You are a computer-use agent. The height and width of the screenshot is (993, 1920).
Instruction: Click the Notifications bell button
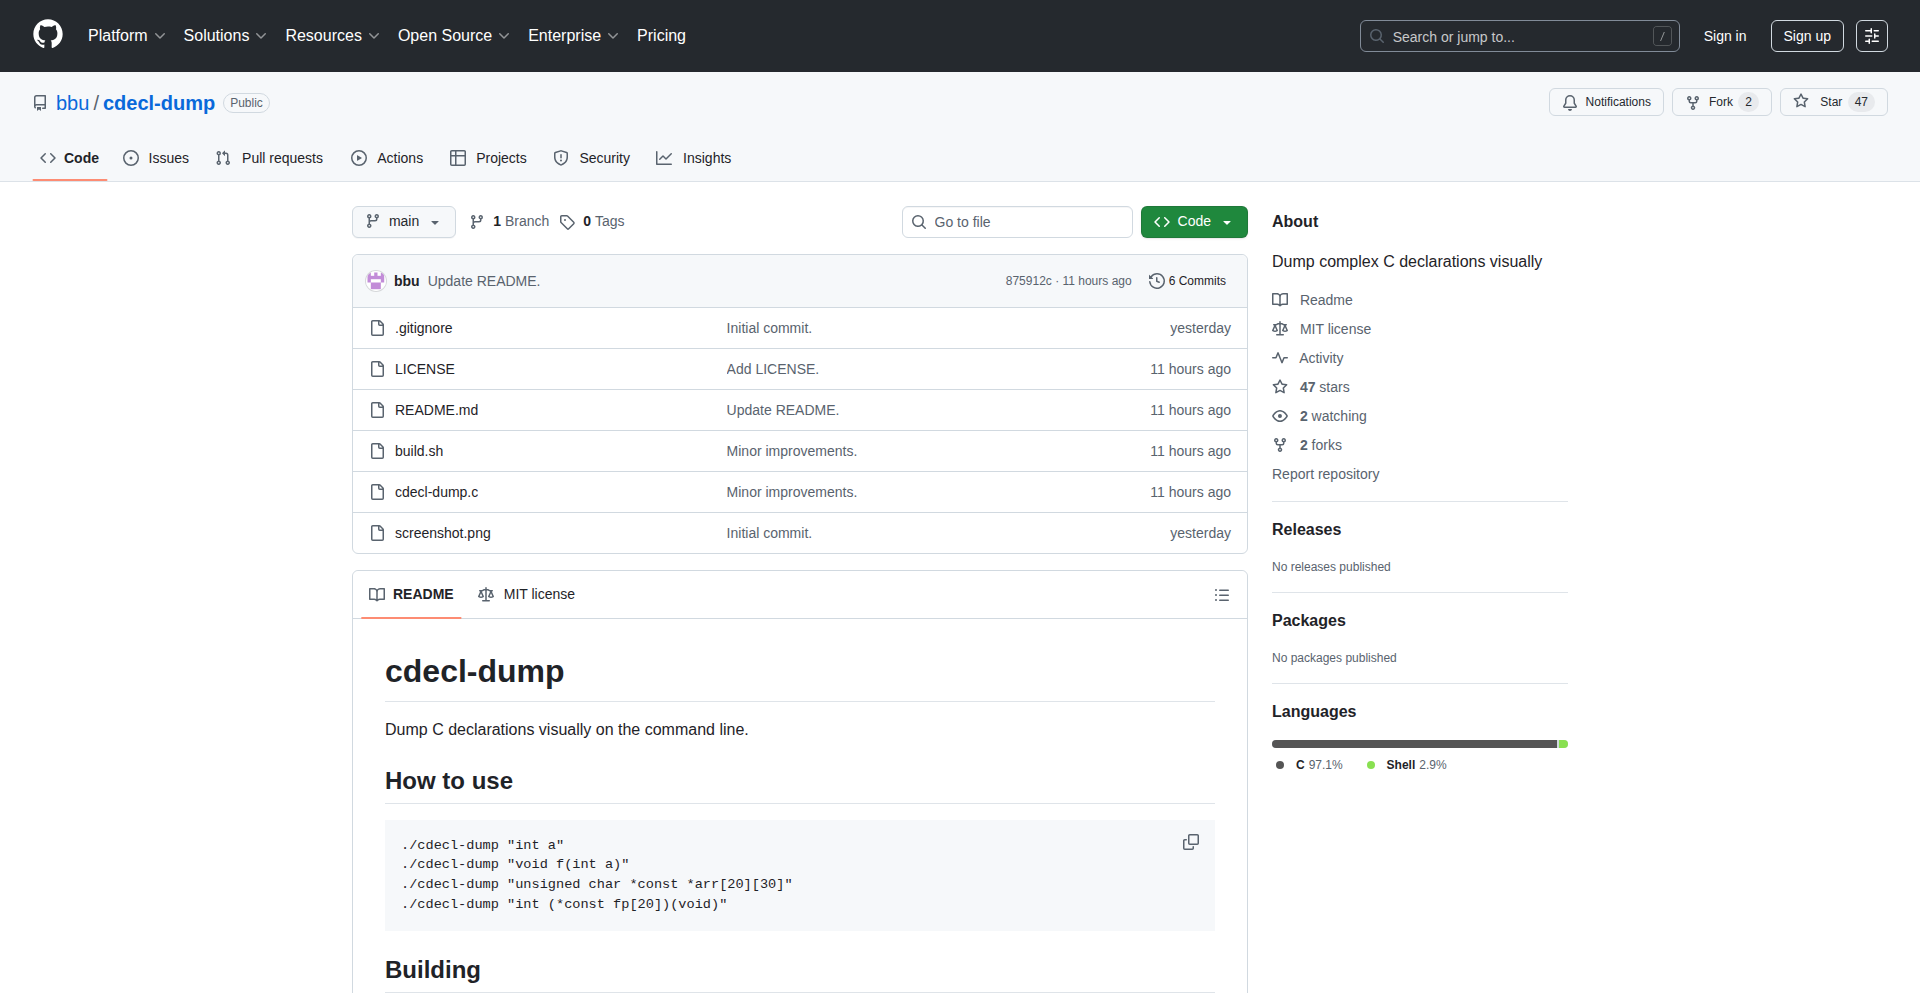[x=1606, y=102]
